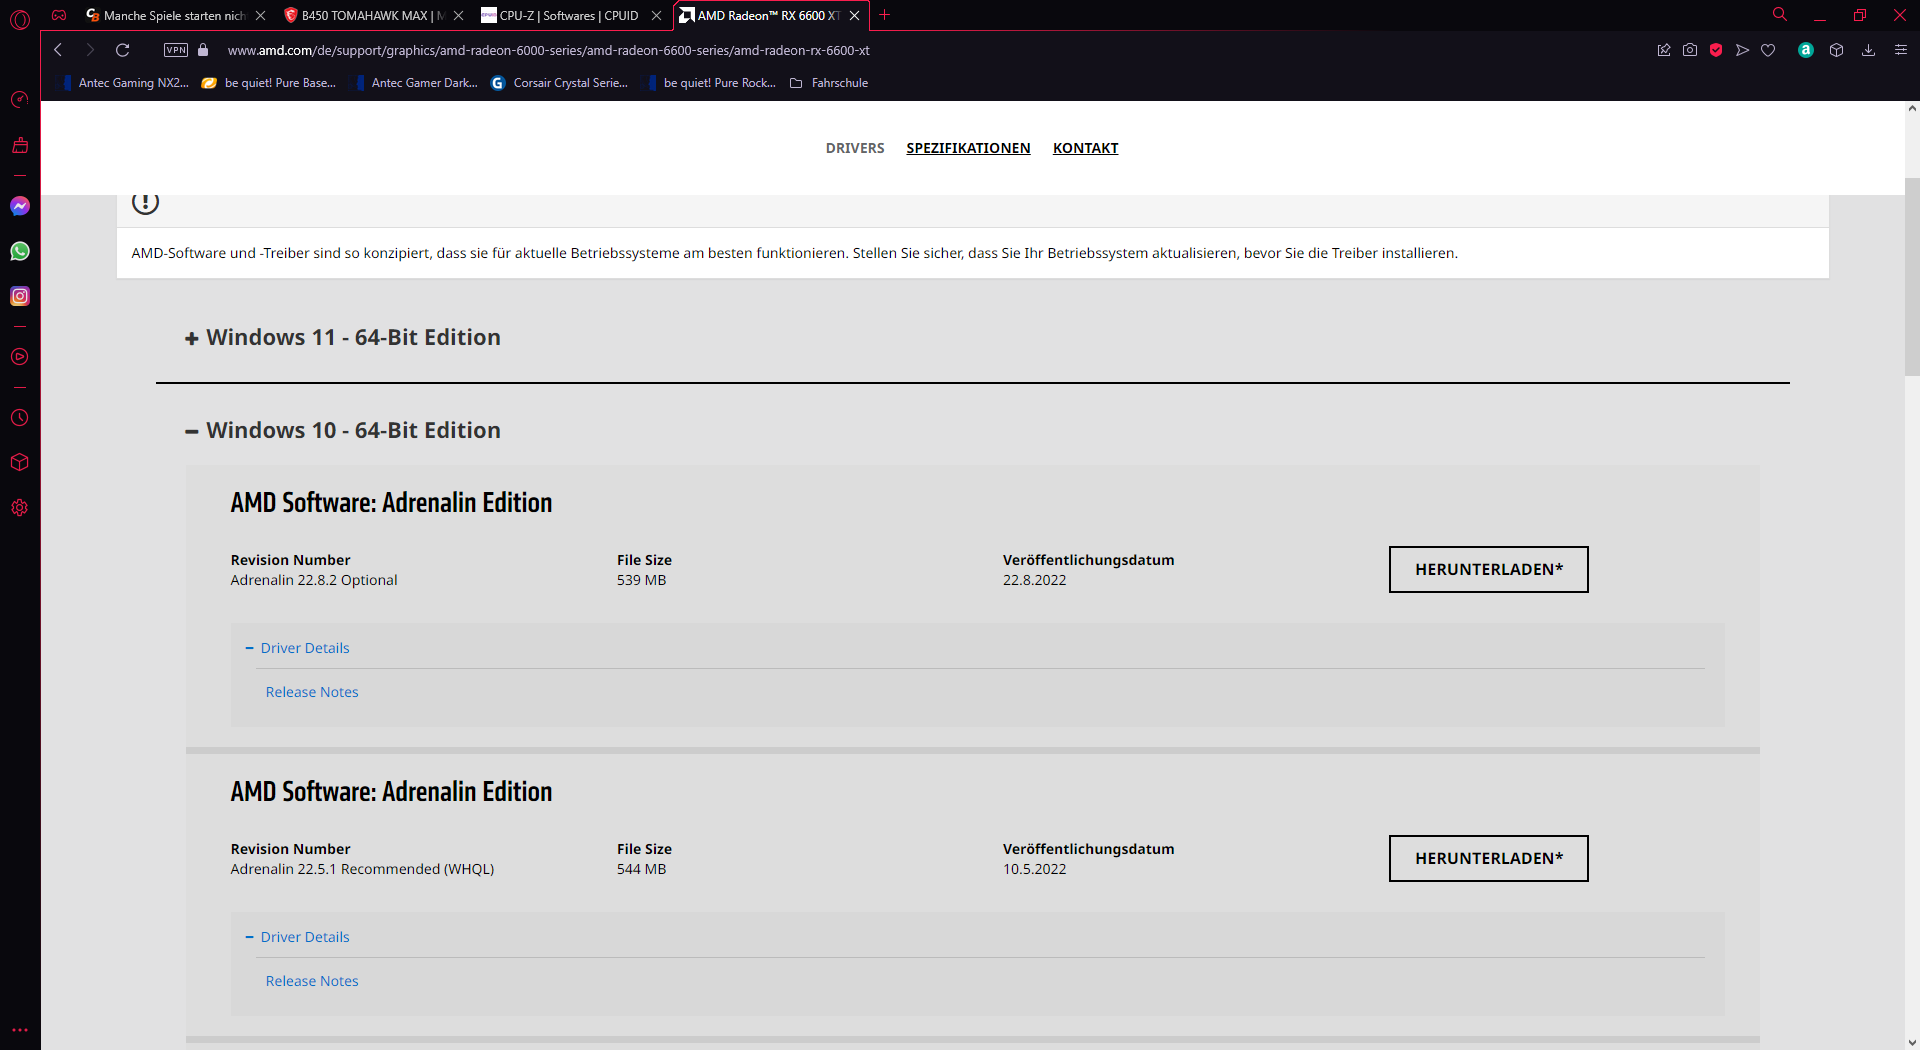
Task: Open the Fahrschule bookmark folder
Action: coord(829,83)
